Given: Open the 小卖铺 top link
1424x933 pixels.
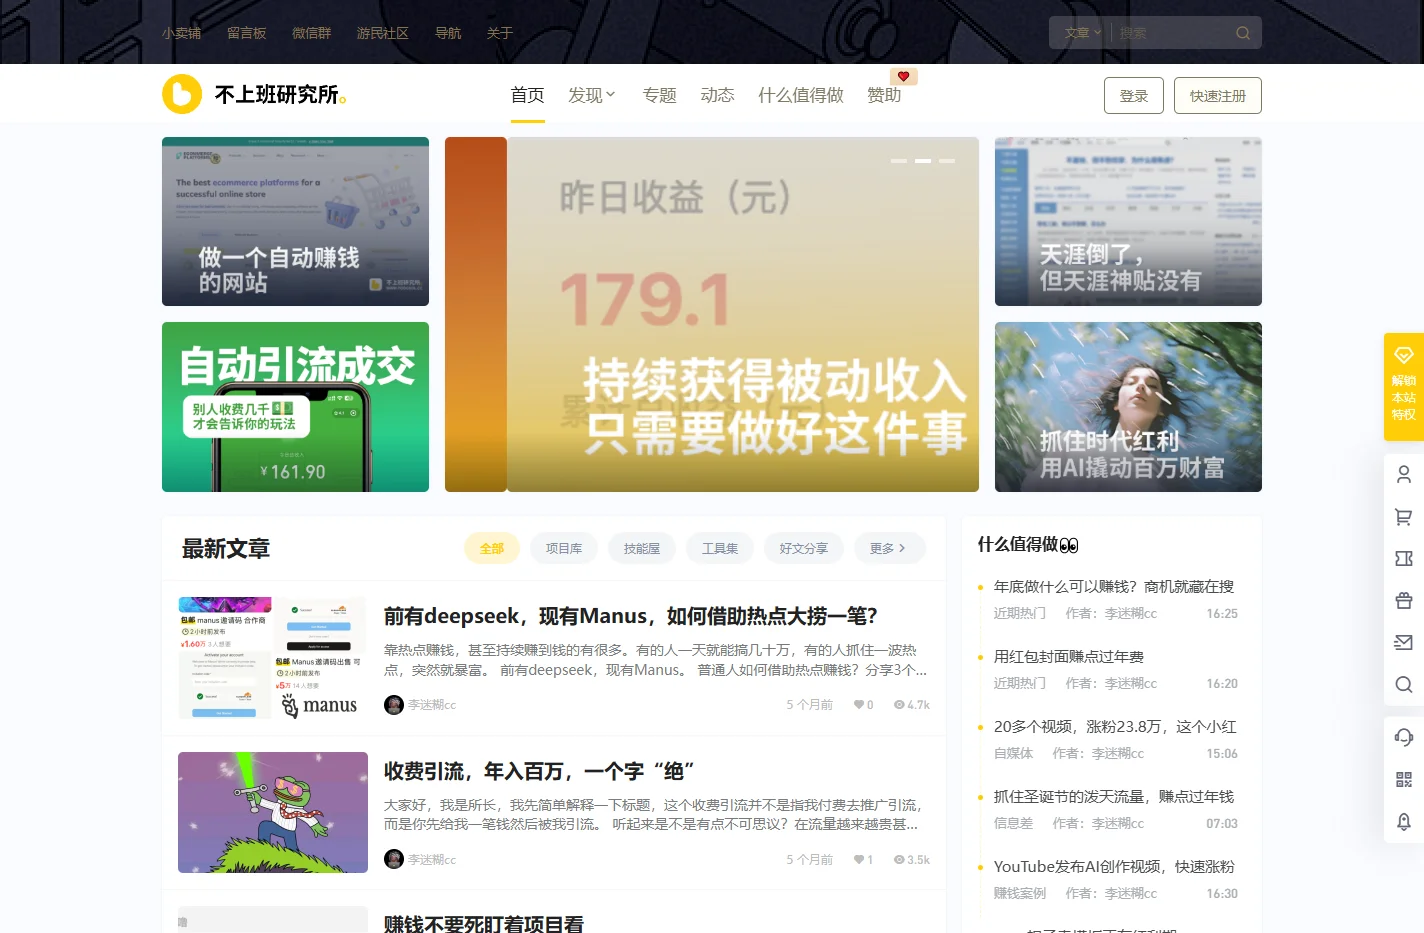Looking at the screenshot, I should click(182, 33).
